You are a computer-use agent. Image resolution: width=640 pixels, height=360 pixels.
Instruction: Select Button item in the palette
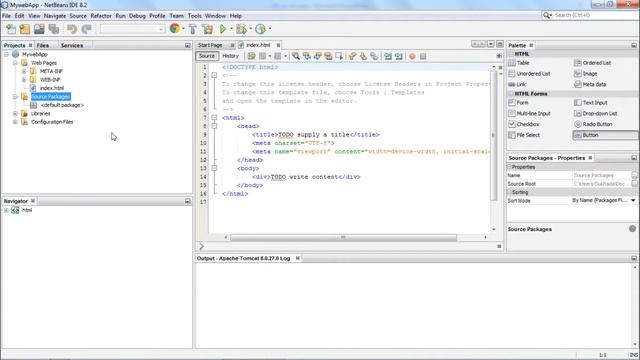[605, 135]
